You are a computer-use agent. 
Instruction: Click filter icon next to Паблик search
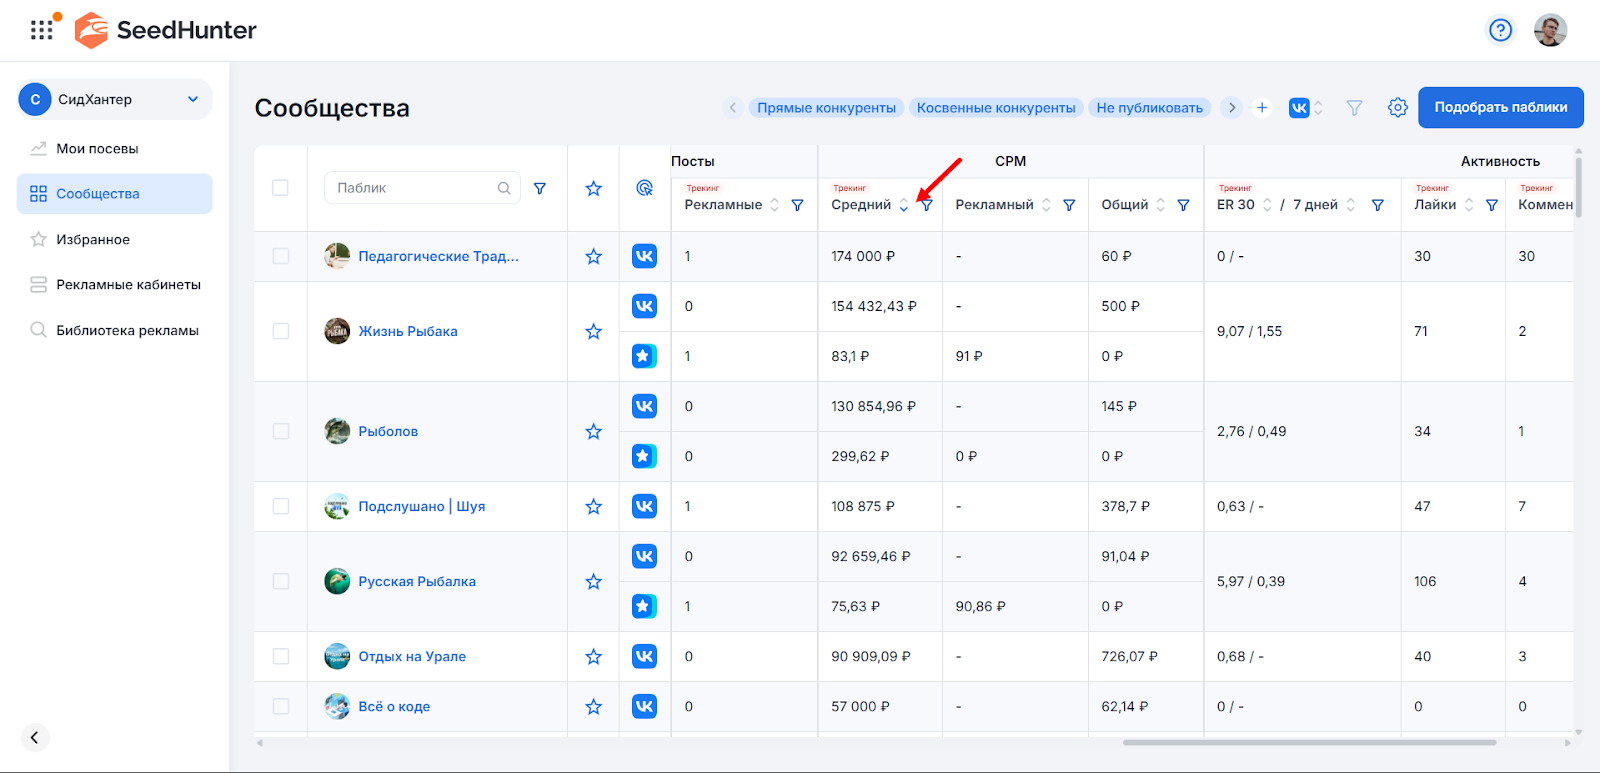click(540, 188)
